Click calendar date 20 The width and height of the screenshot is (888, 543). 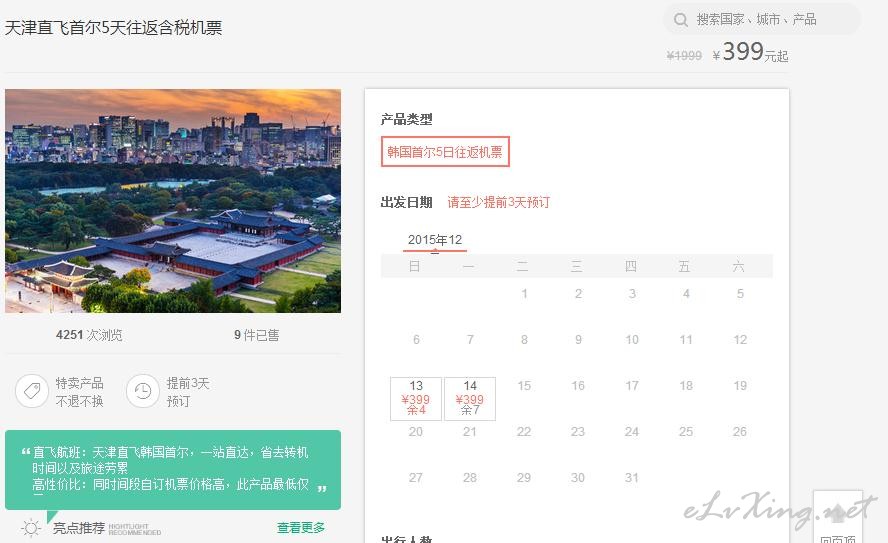[416, 431]
